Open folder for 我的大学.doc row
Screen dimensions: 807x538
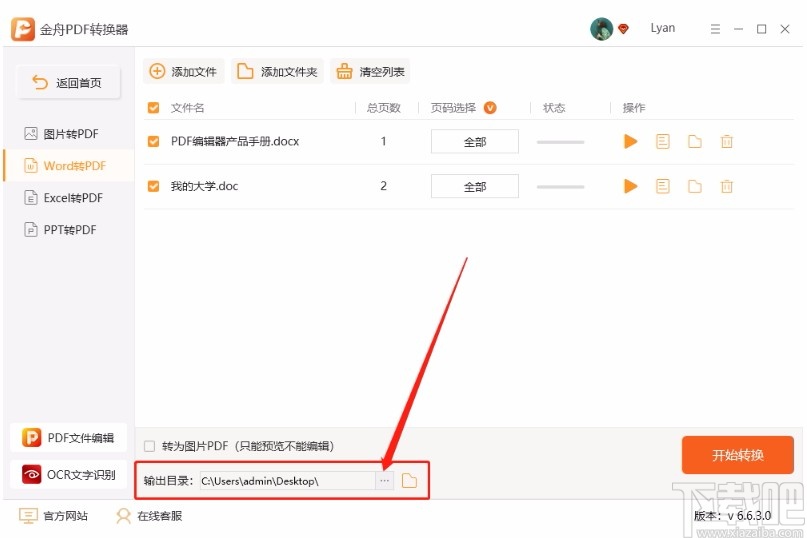click(x=695, y=186)
